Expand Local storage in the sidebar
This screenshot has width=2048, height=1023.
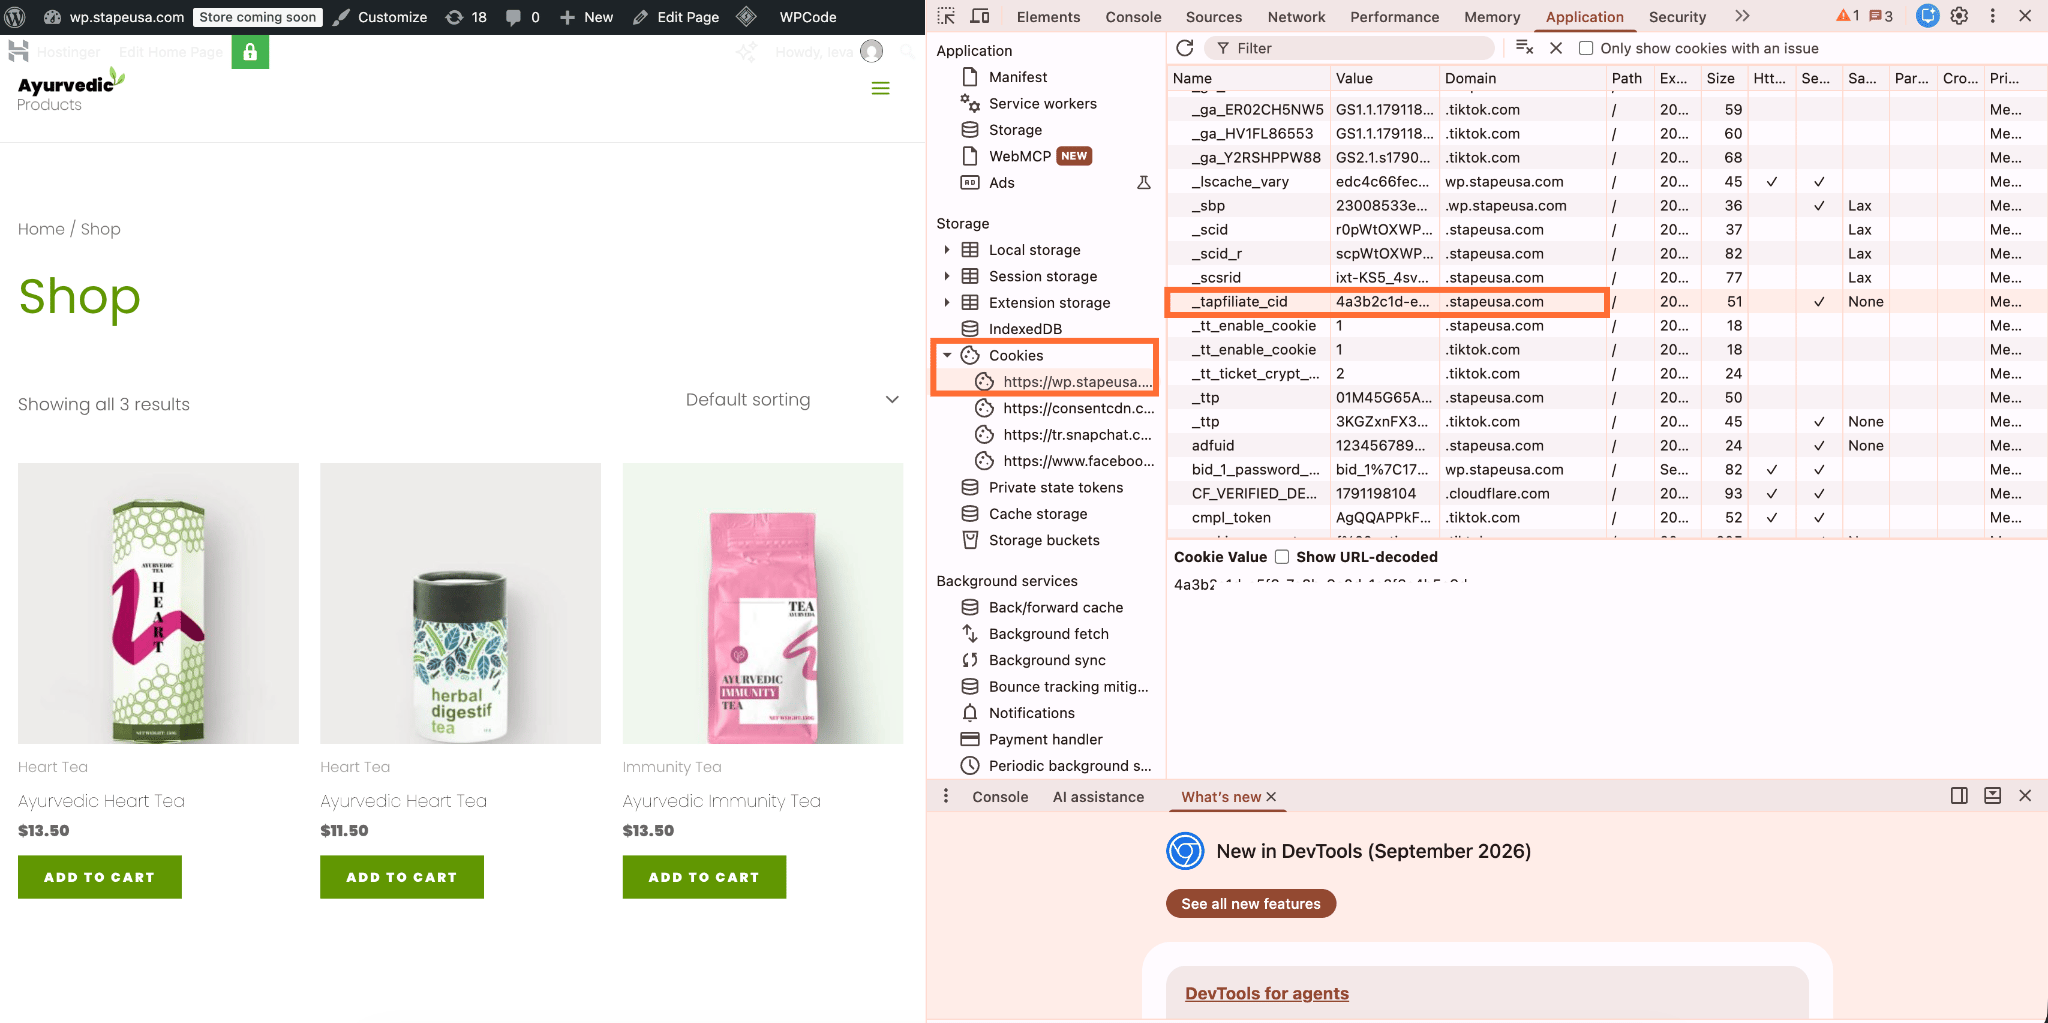tap(947, 250)
